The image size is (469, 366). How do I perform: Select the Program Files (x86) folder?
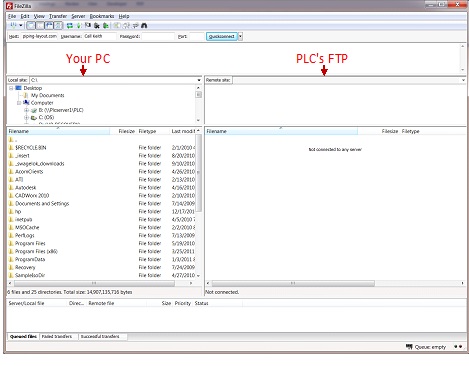point(36,252)
